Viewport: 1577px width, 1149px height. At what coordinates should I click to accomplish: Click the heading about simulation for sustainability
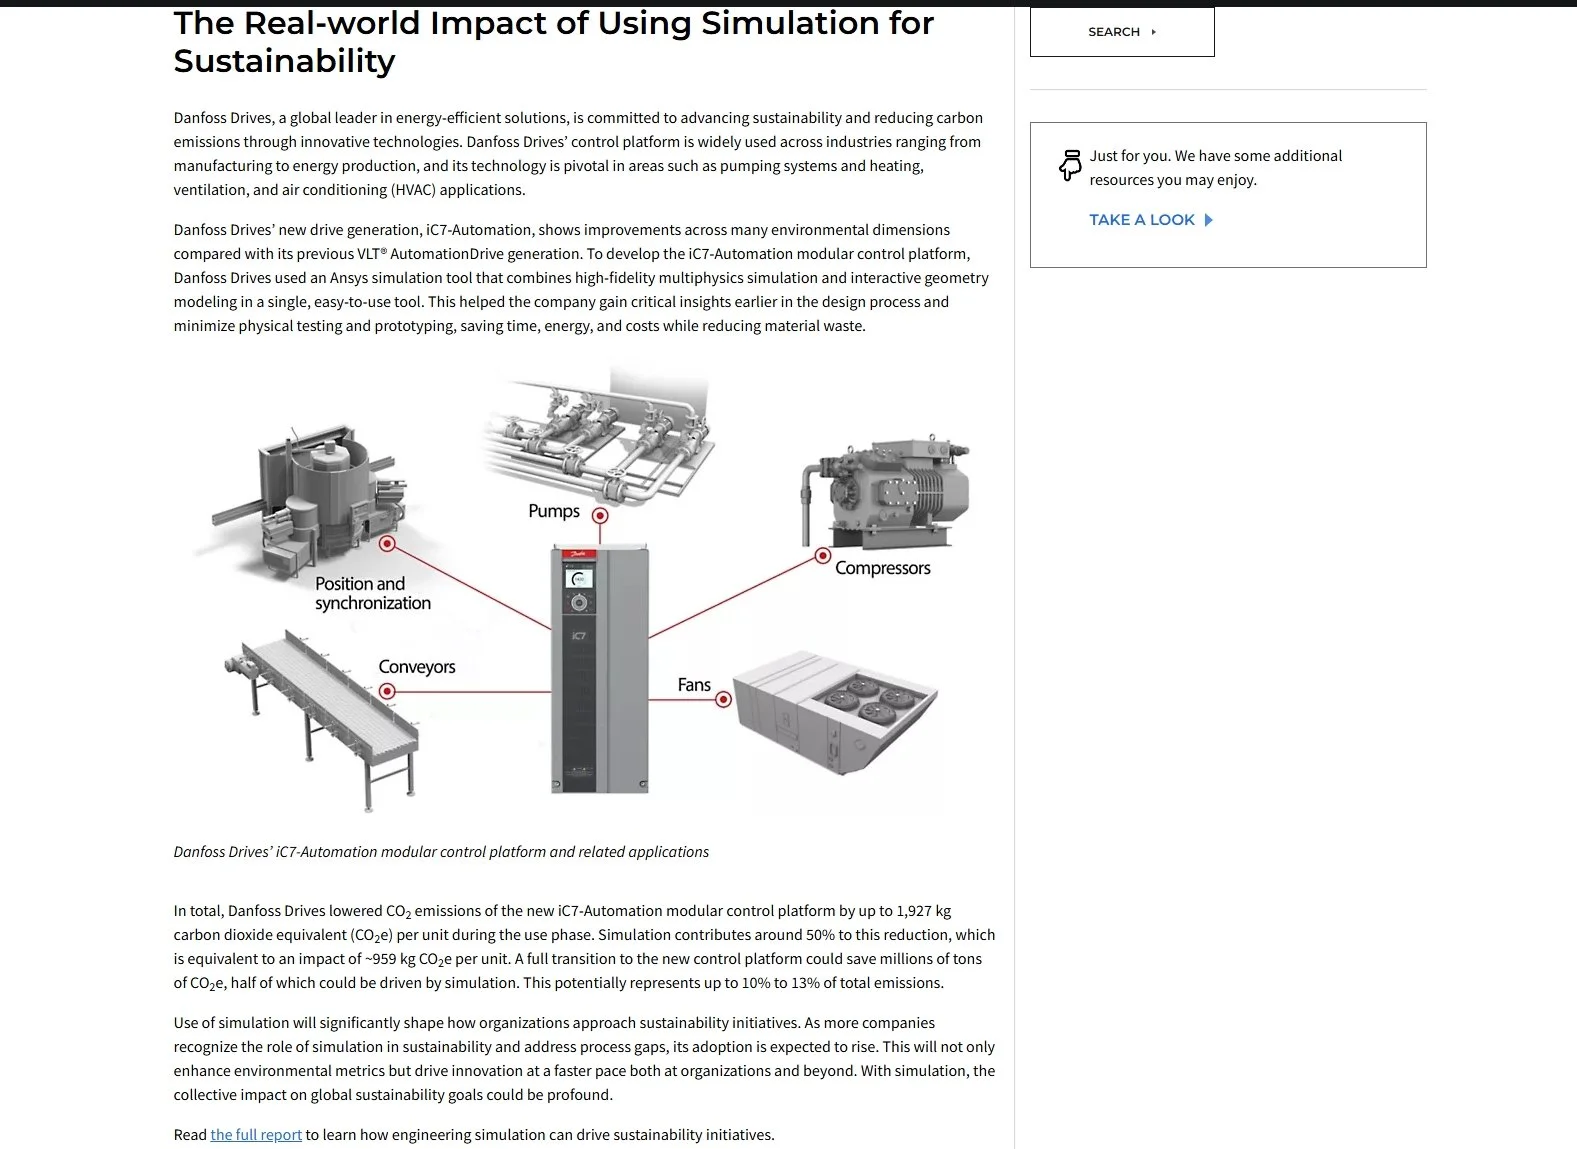coord(553,41)
